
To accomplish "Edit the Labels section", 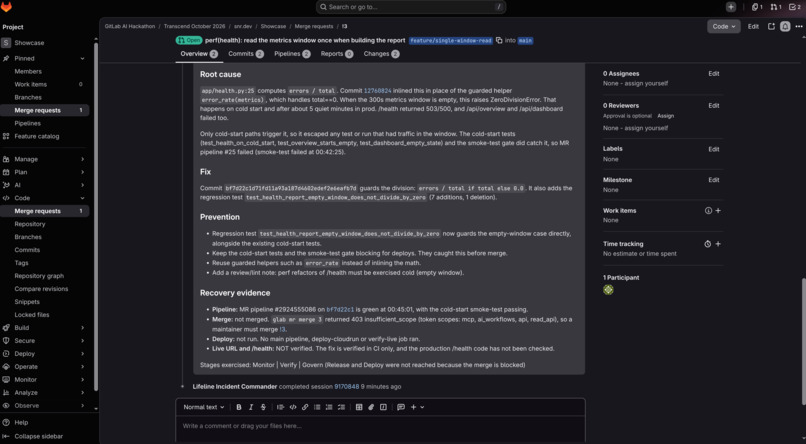I will coord(713,150).
